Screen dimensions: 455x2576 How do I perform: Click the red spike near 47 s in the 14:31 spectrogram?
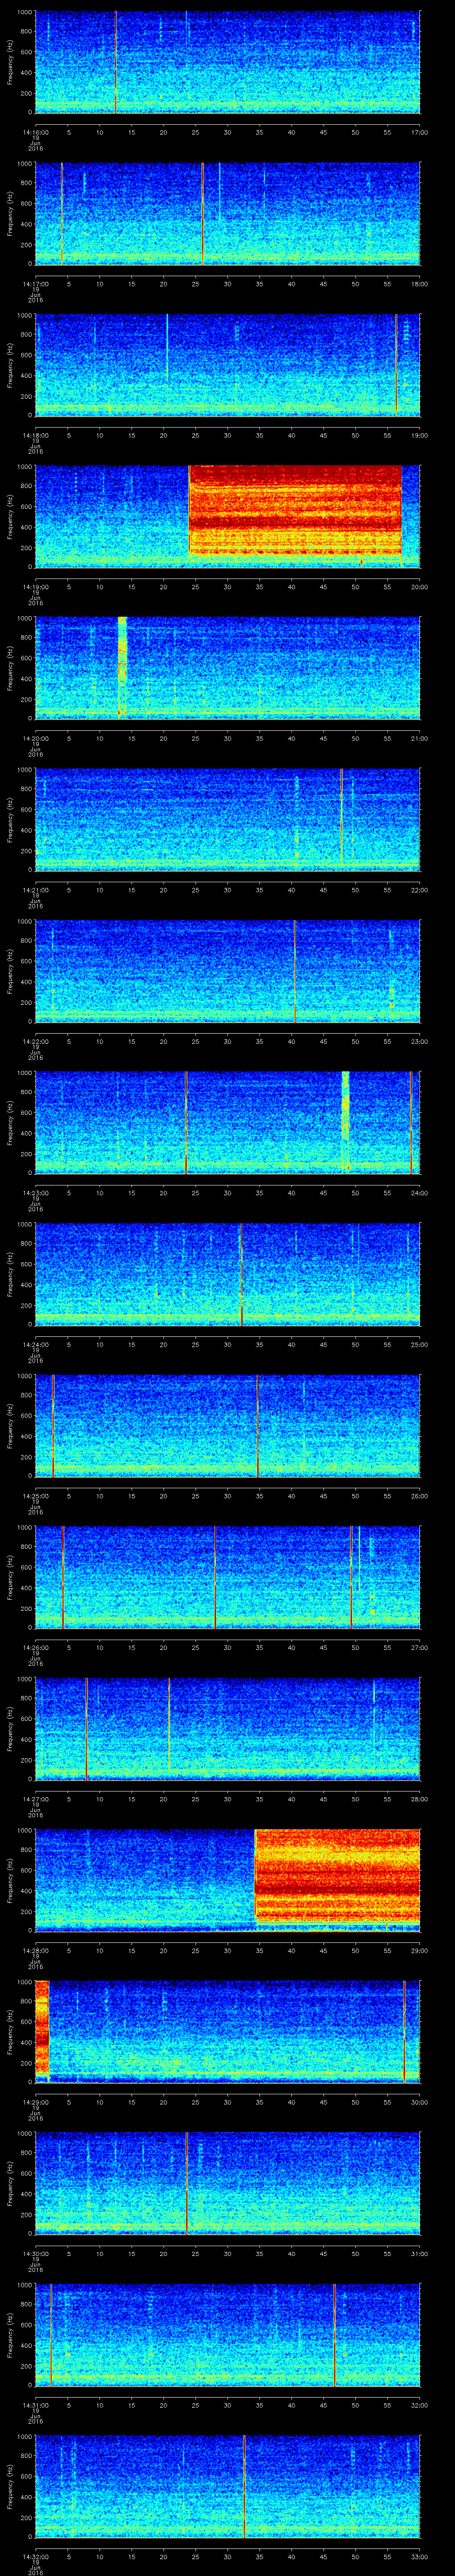coord(334,2334)
